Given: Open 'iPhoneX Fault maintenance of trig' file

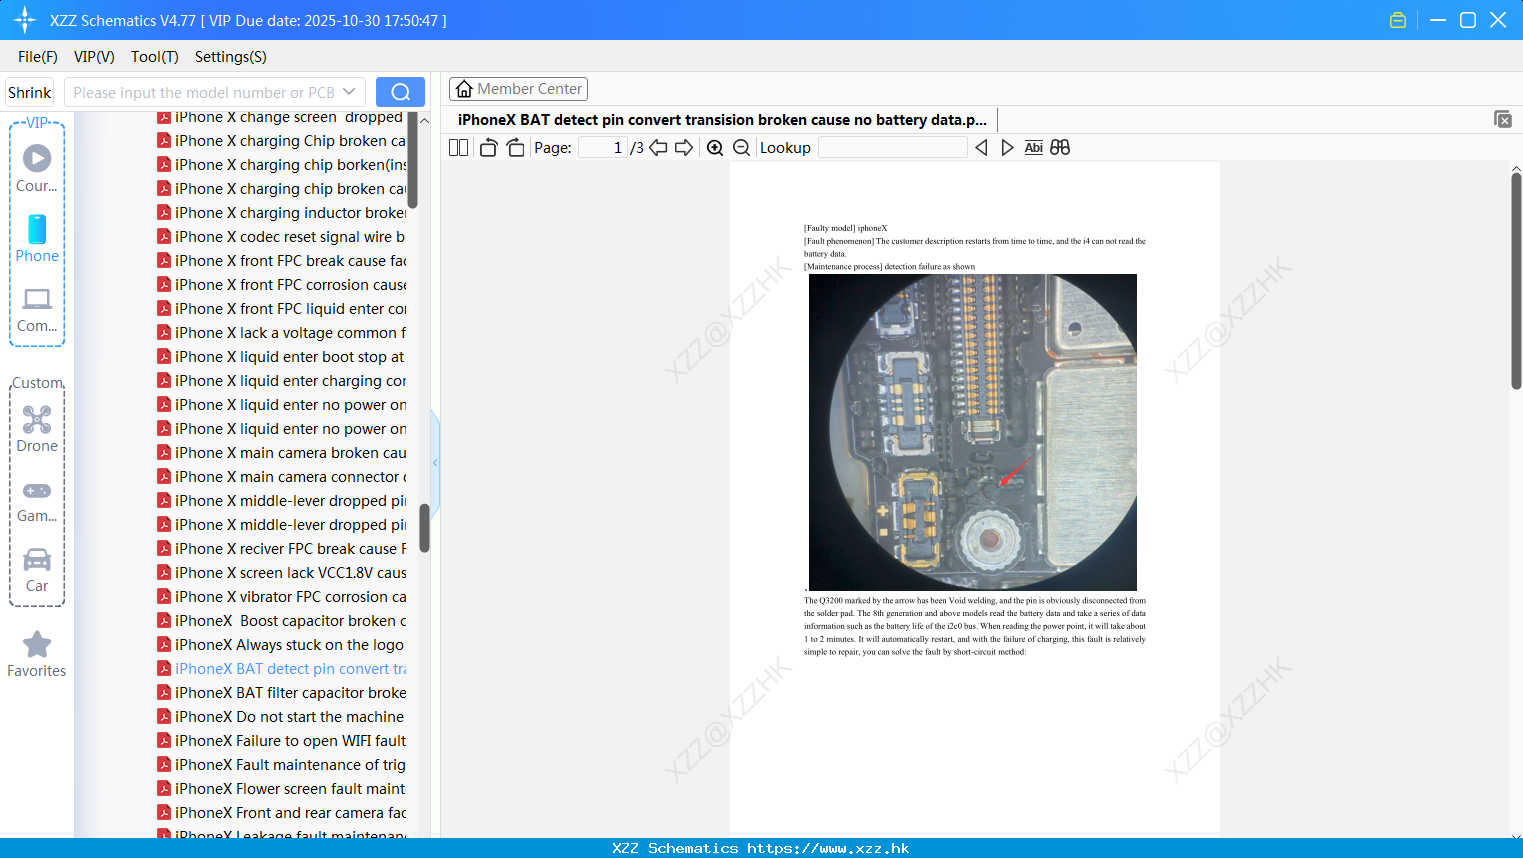Looking at the screenshot, I should [282, 765].
